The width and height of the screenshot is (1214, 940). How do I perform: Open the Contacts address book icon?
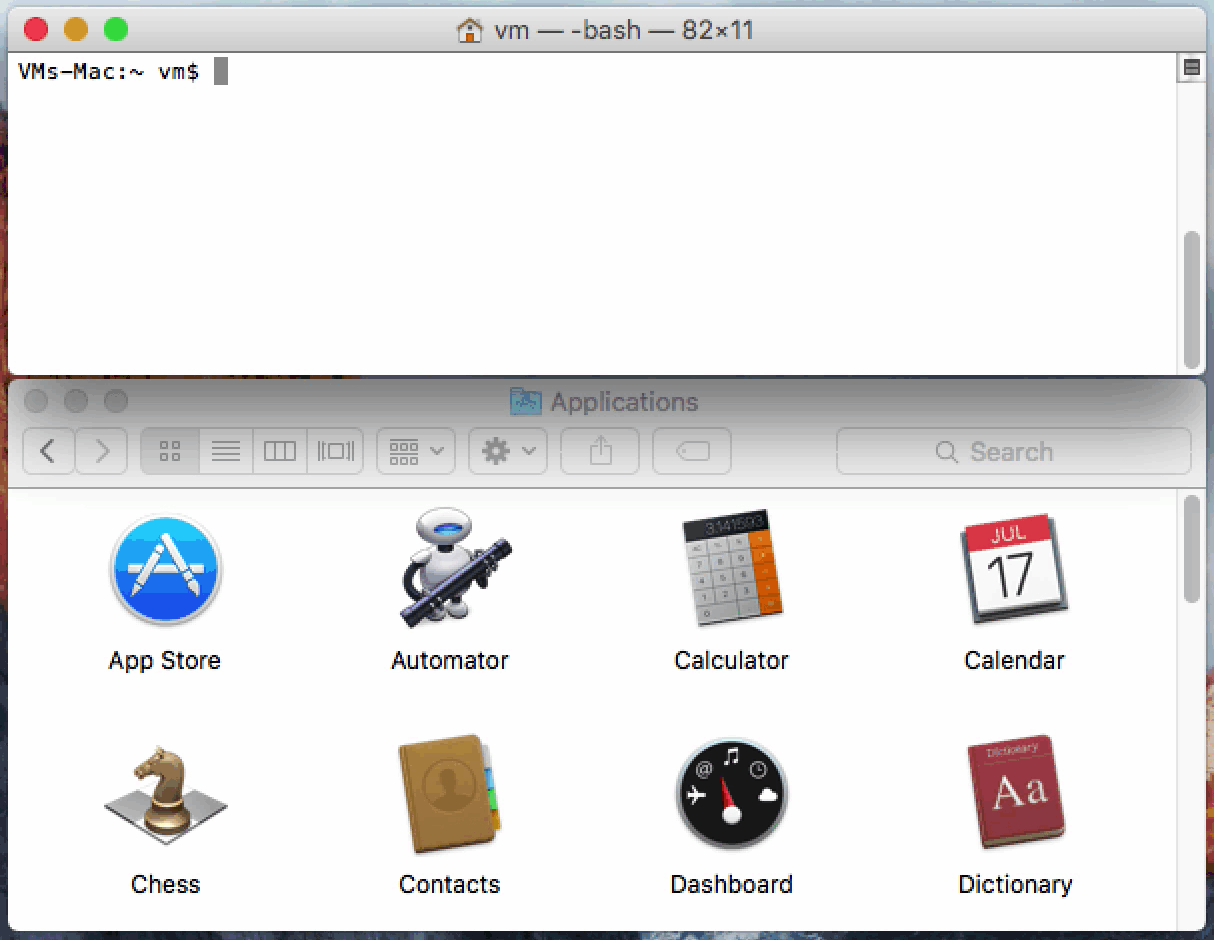tap(449, 795)
